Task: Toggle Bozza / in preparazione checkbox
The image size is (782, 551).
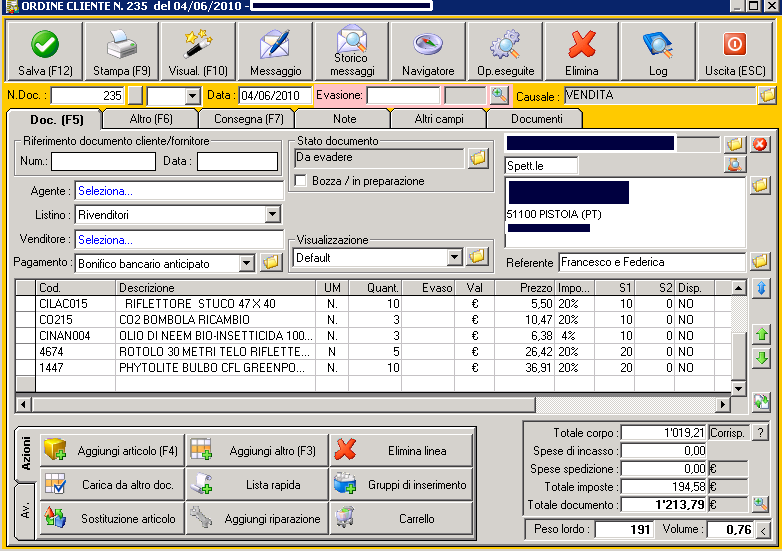Action: [301, 181]
